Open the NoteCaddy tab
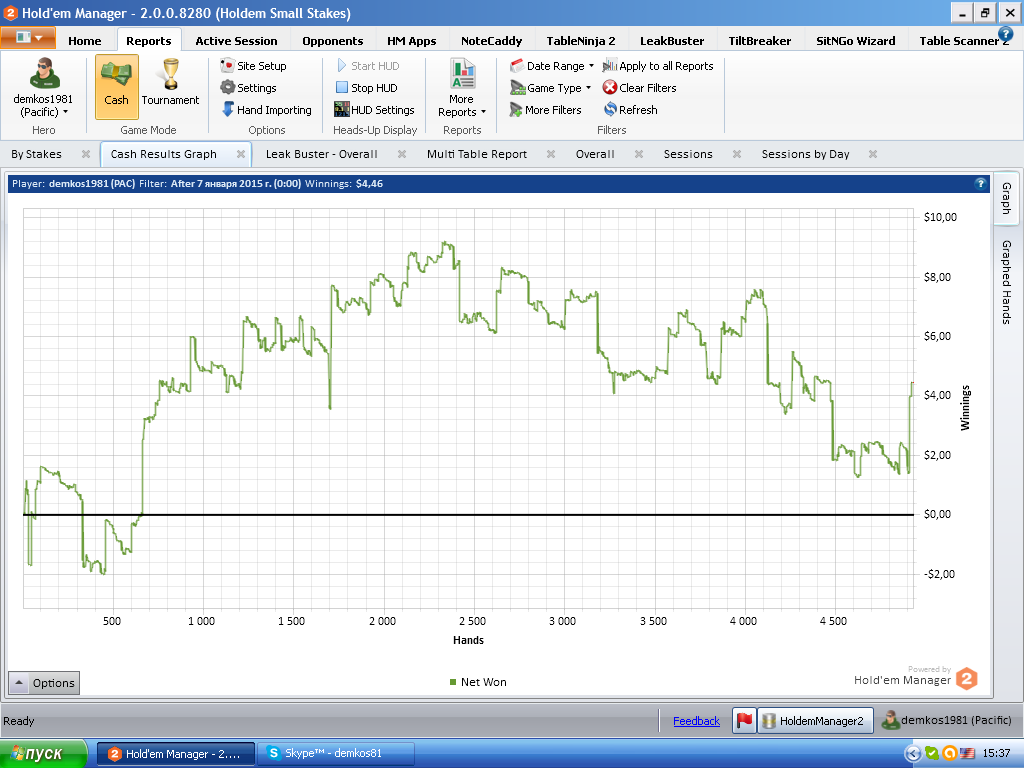The image size is (1024, 768). click(x=491, y=40)
